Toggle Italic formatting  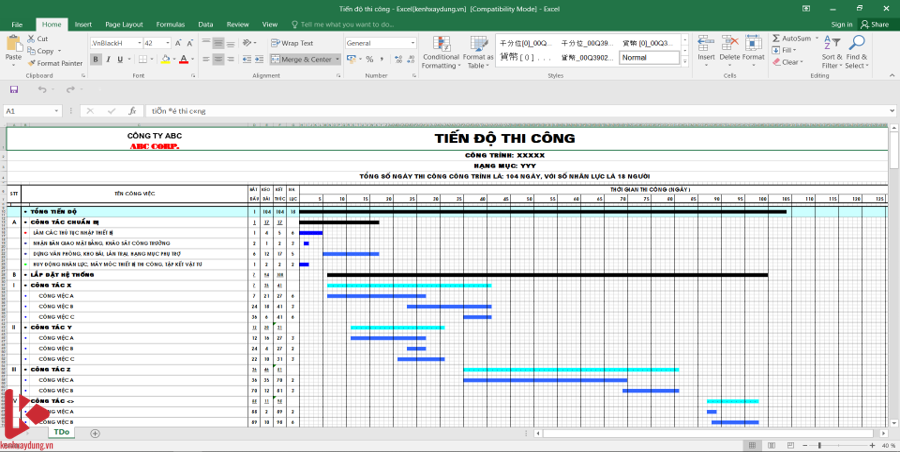point(108,59)
